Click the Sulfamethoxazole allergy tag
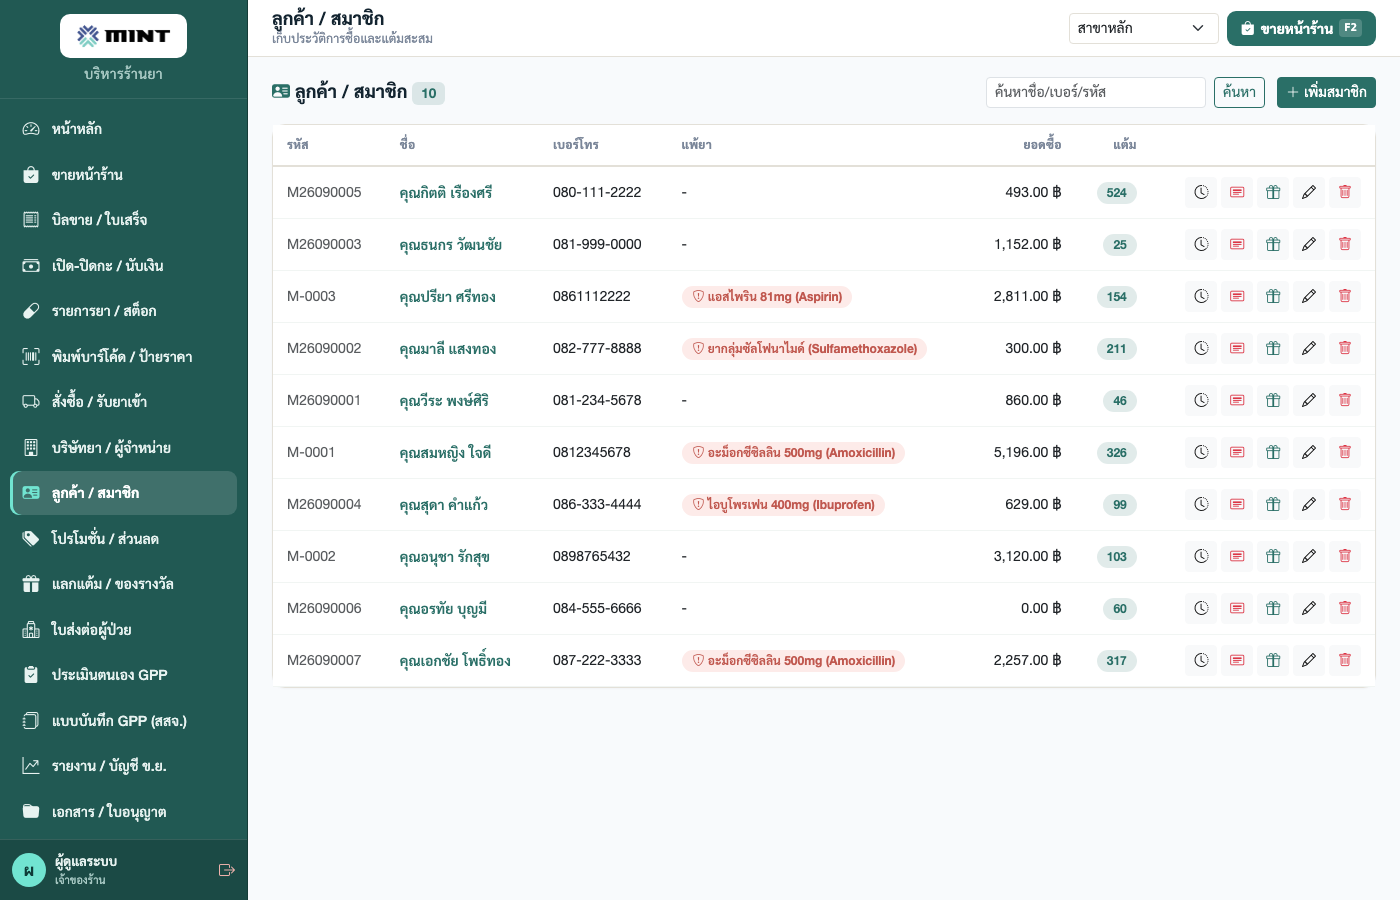 804,349
